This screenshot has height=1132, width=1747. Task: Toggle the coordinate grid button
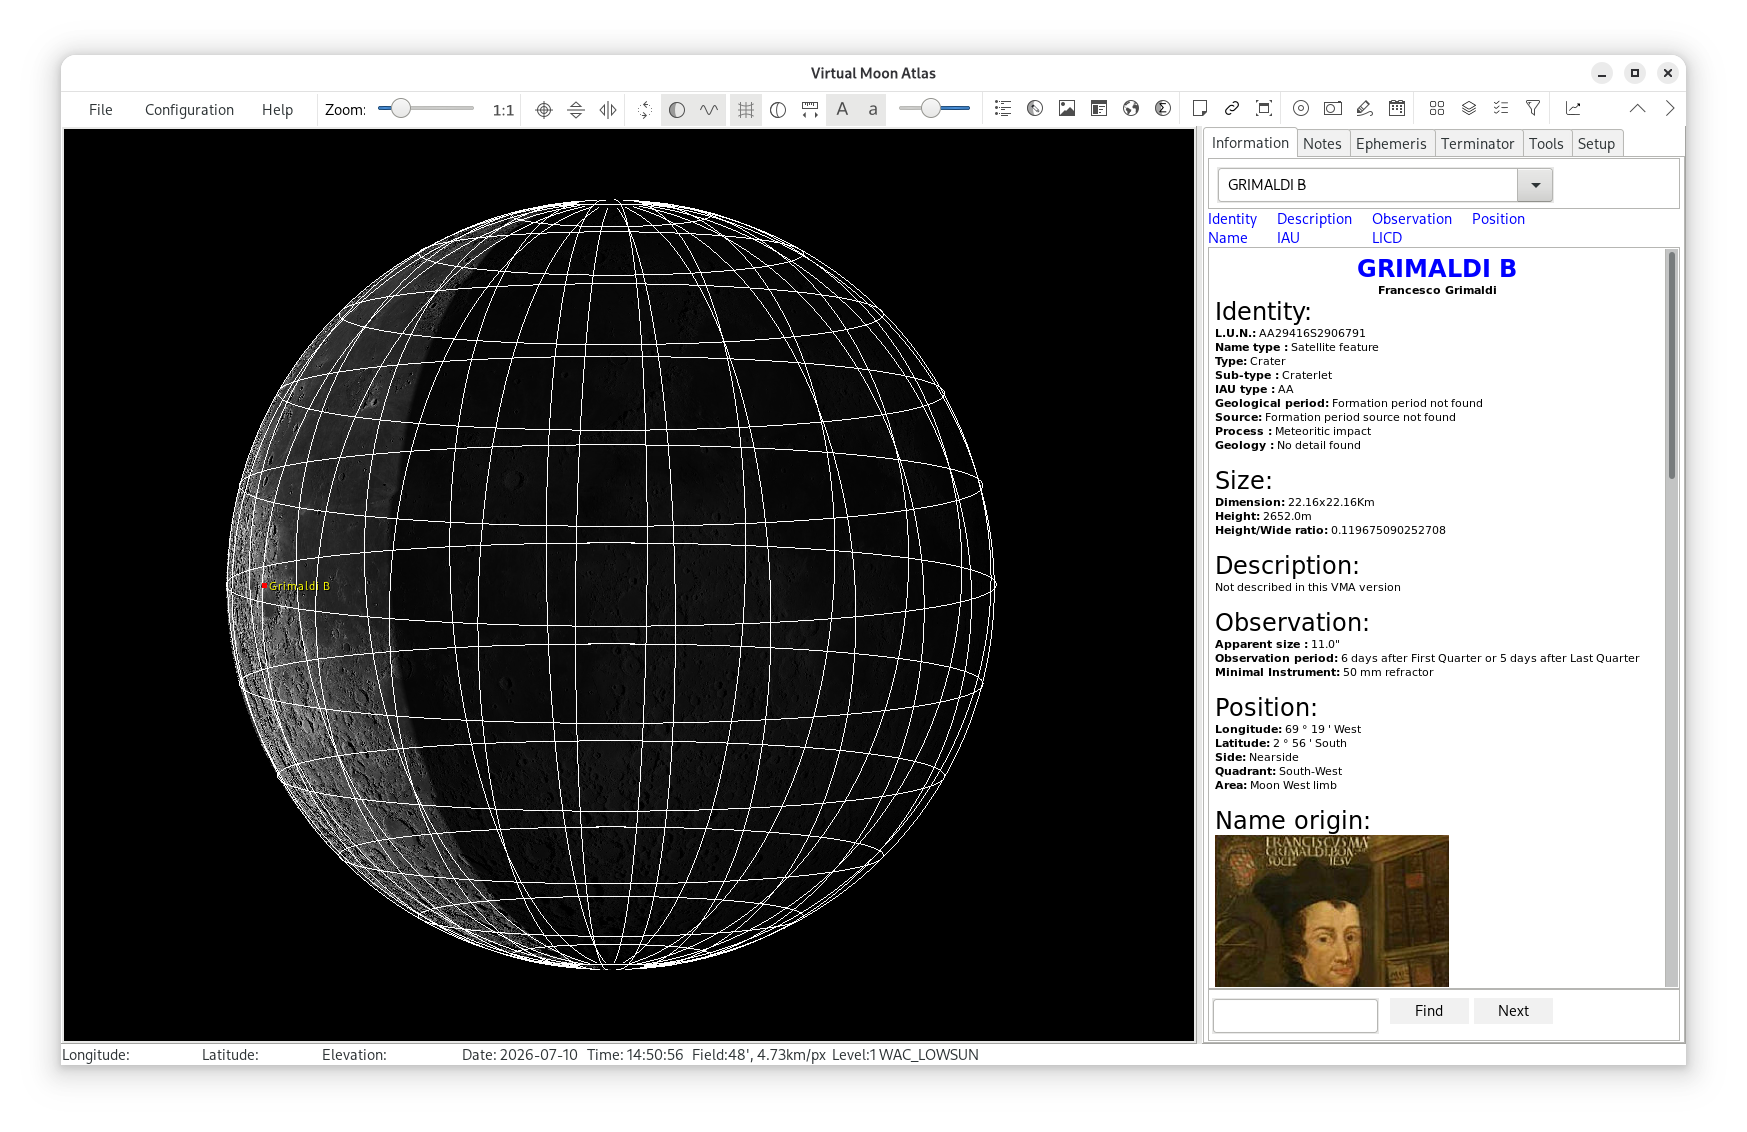coord(746,110)
